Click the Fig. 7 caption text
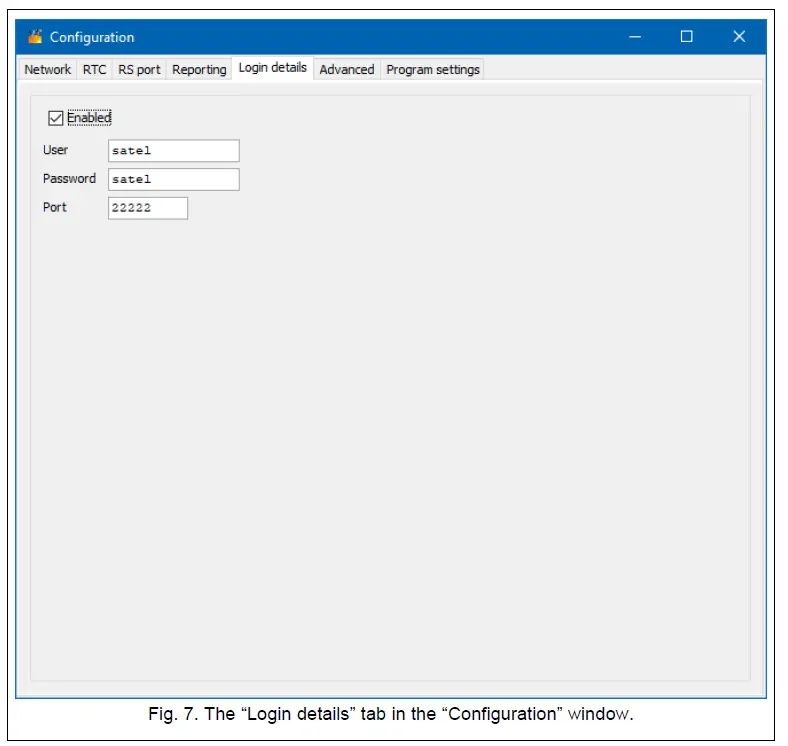Image resolution: width=788 pixels, height=746 pixels. [390, 714]
